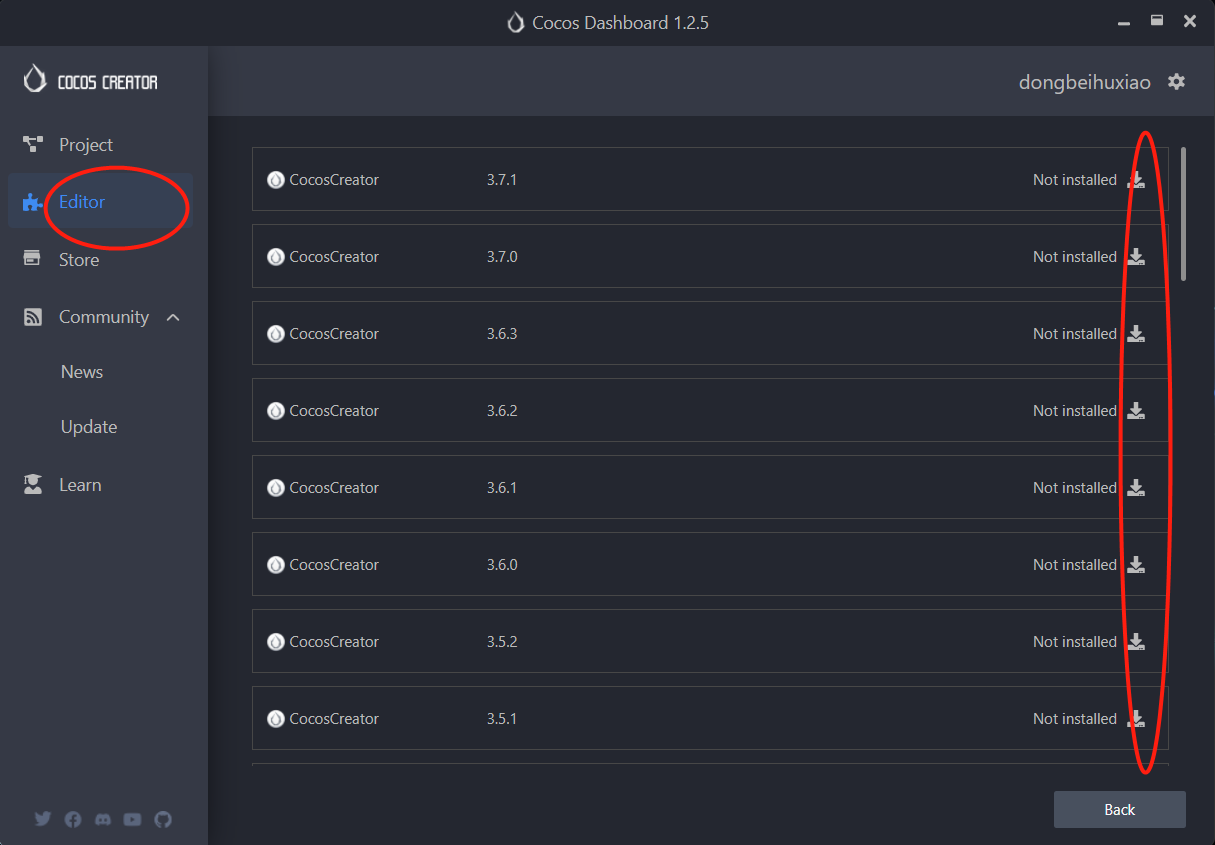Download CocosCreator 3.7.0 via its install icon
This screenshot has width=1215, height=845.
coord(1136,257)
